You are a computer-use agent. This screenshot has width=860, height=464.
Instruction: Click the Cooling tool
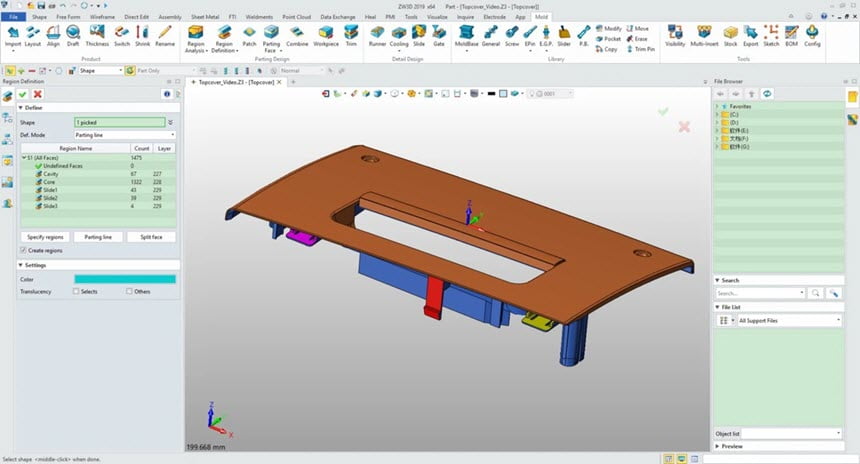(399, 38)
